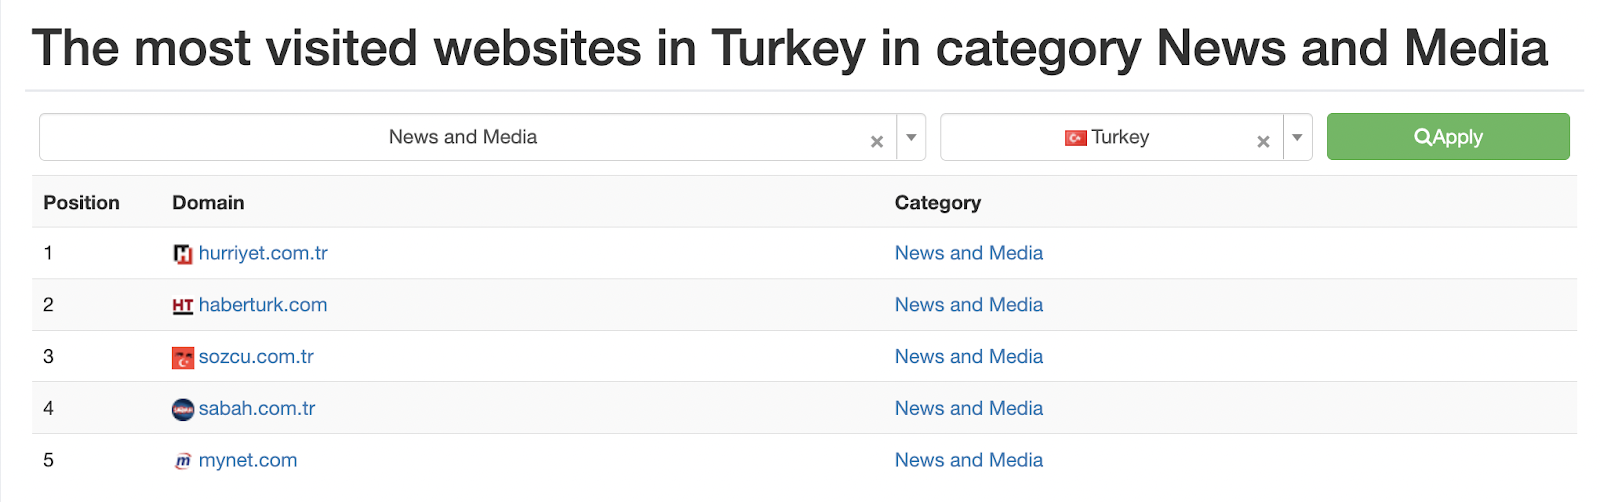Clear the Turkey country selection
The image size is (1600, 502).
pos(1263,142)
